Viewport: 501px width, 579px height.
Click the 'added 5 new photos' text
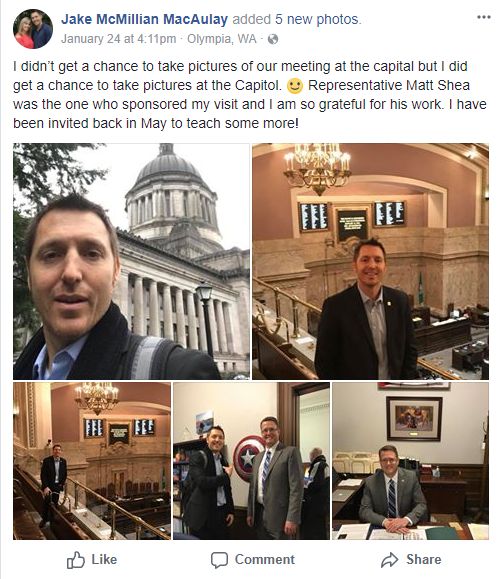[x=297, y=19]
